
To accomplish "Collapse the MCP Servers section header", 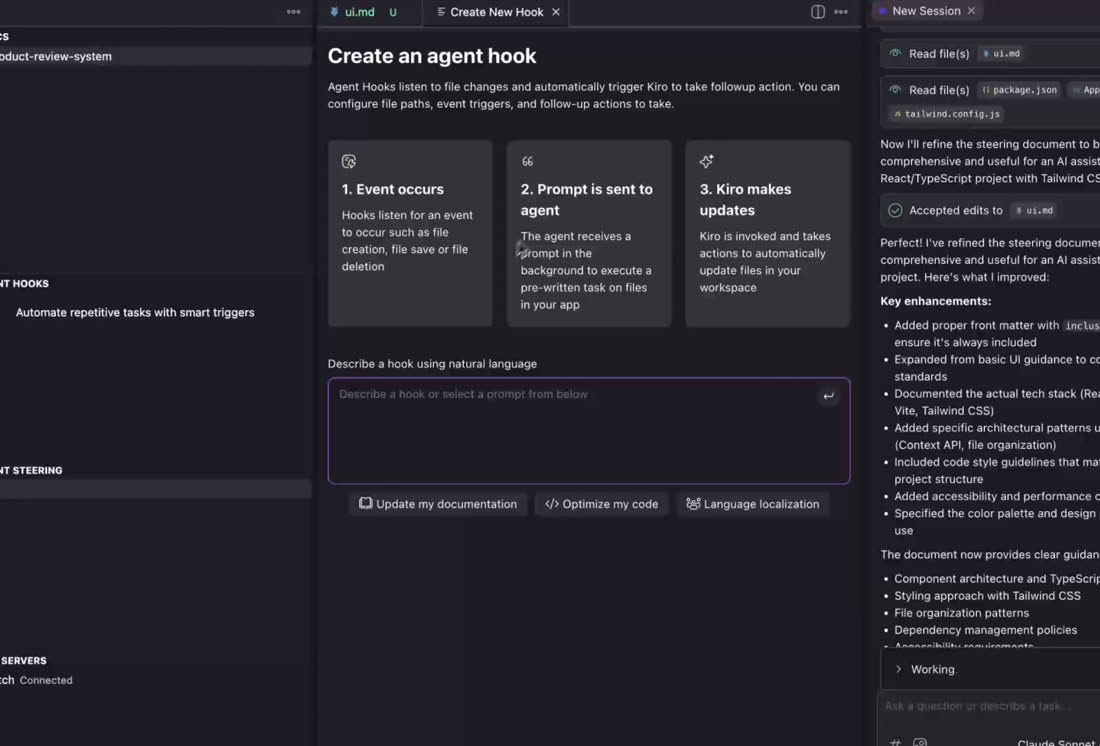I will pos(24,660).
